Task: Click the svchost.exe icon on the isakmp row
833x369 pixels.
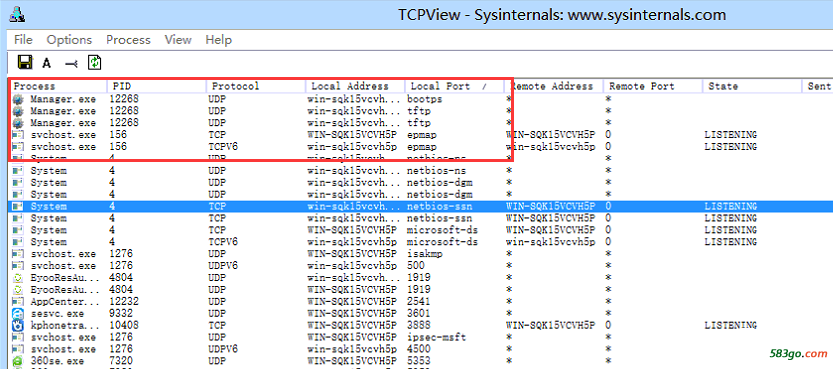Action: click(x=18, y=254)
